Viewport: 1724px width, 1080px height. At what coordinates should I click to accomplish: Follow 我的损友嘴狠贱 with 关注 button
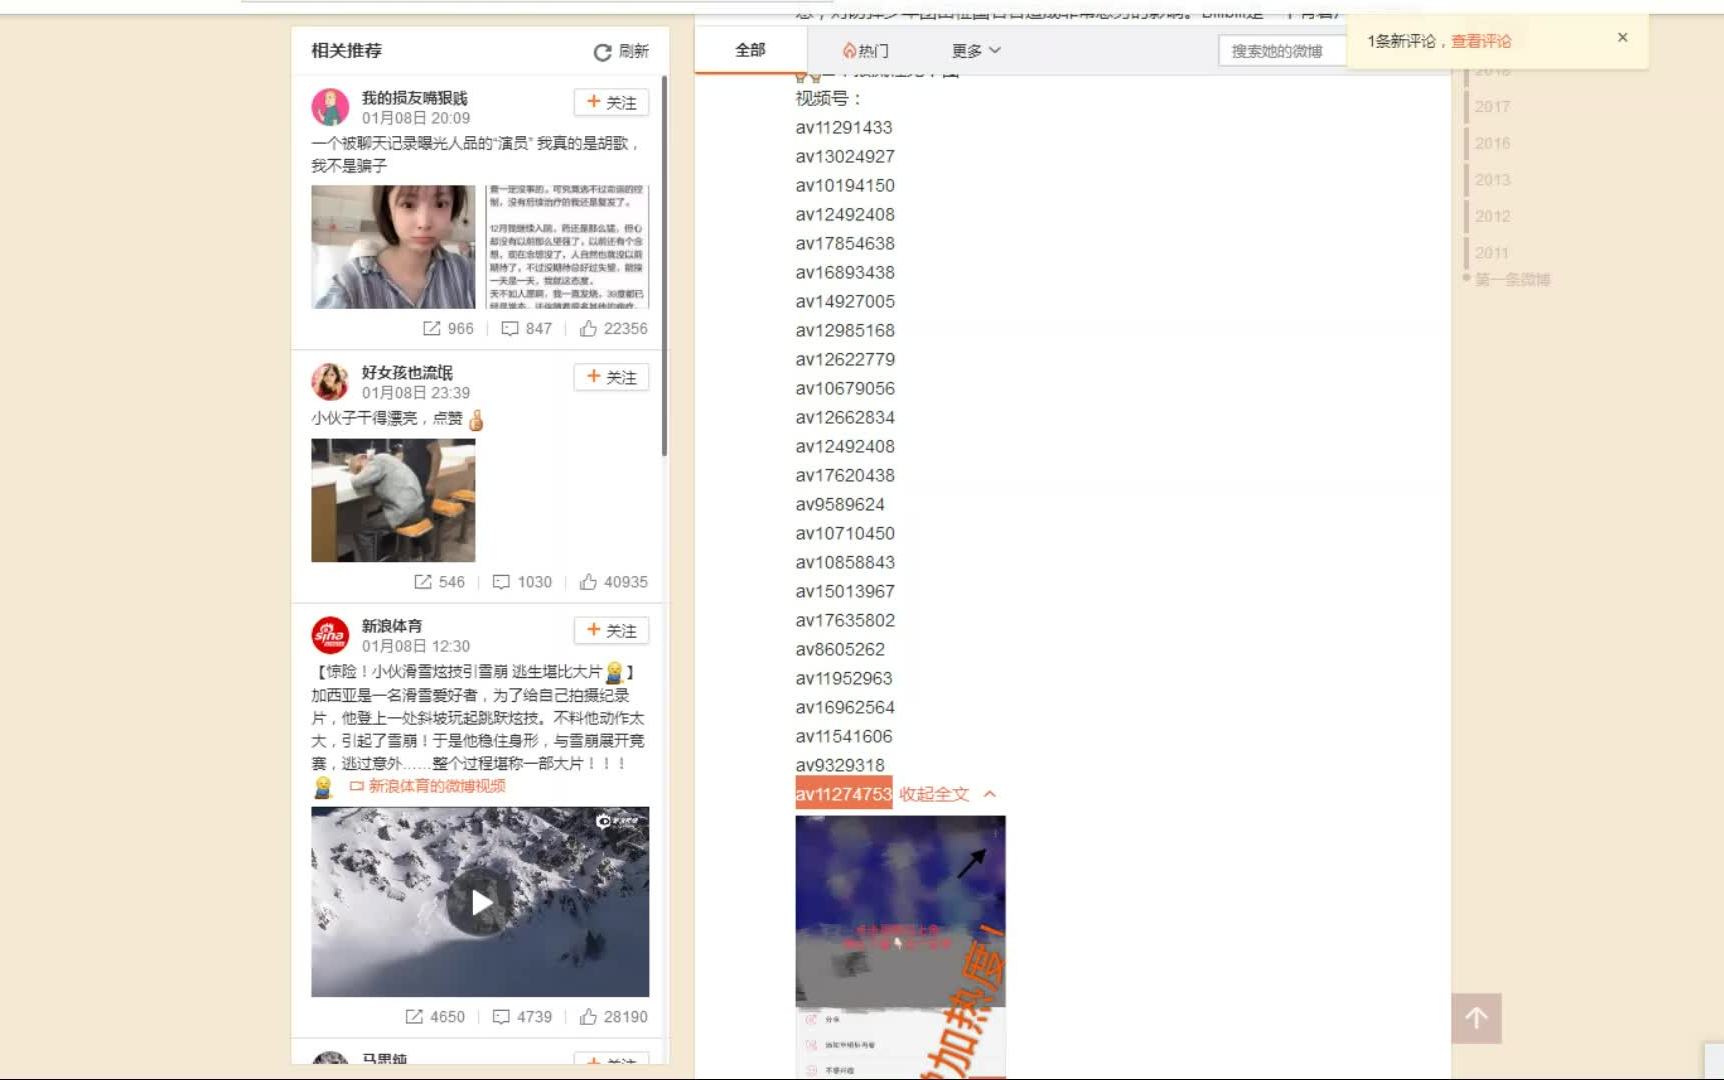611,102
